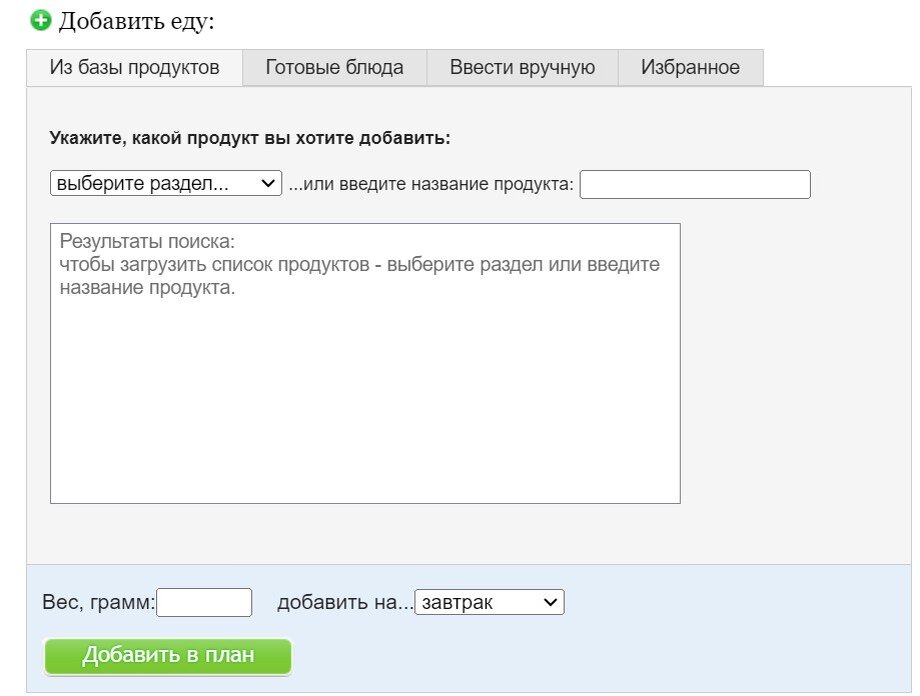Go to the "Избранное" tab
Viewport: 920px width, 696px height.
(690, 68)
